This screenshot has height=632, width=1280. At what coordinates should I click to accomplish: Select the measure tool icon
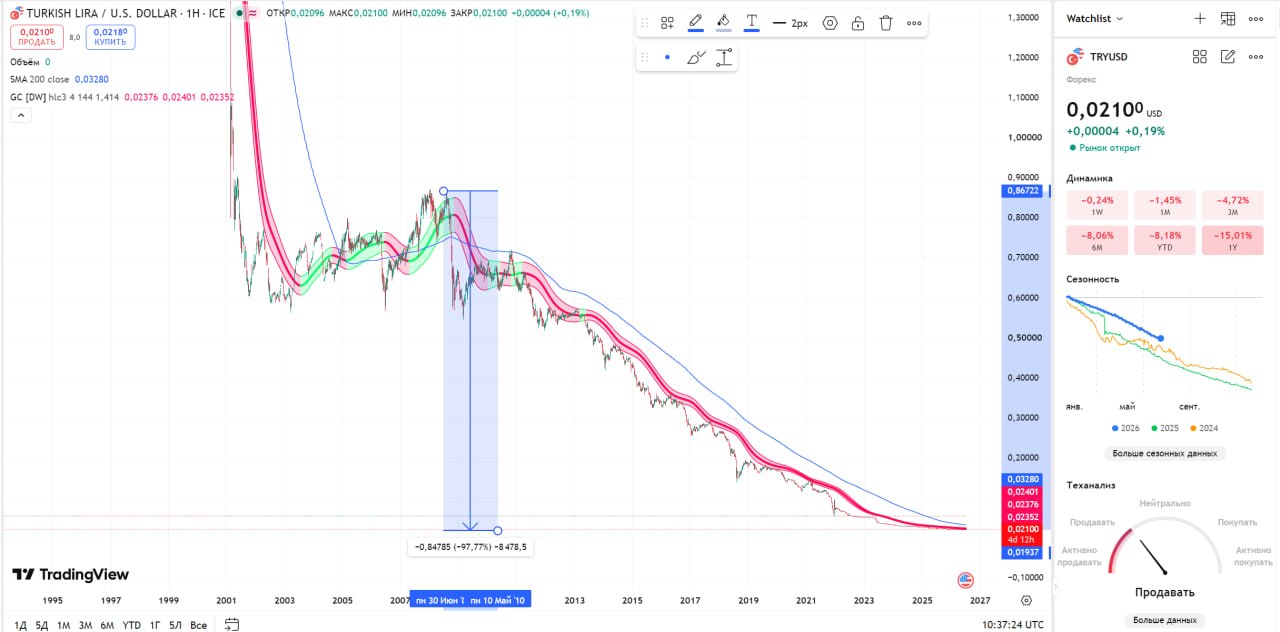point(724,57)
